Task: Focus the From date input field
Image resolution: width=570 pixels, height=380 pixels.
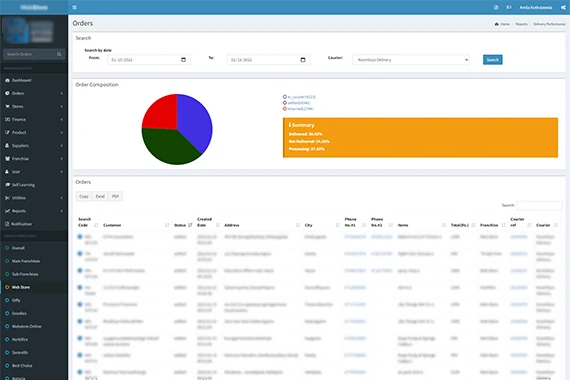Action: tap(149, 60)
